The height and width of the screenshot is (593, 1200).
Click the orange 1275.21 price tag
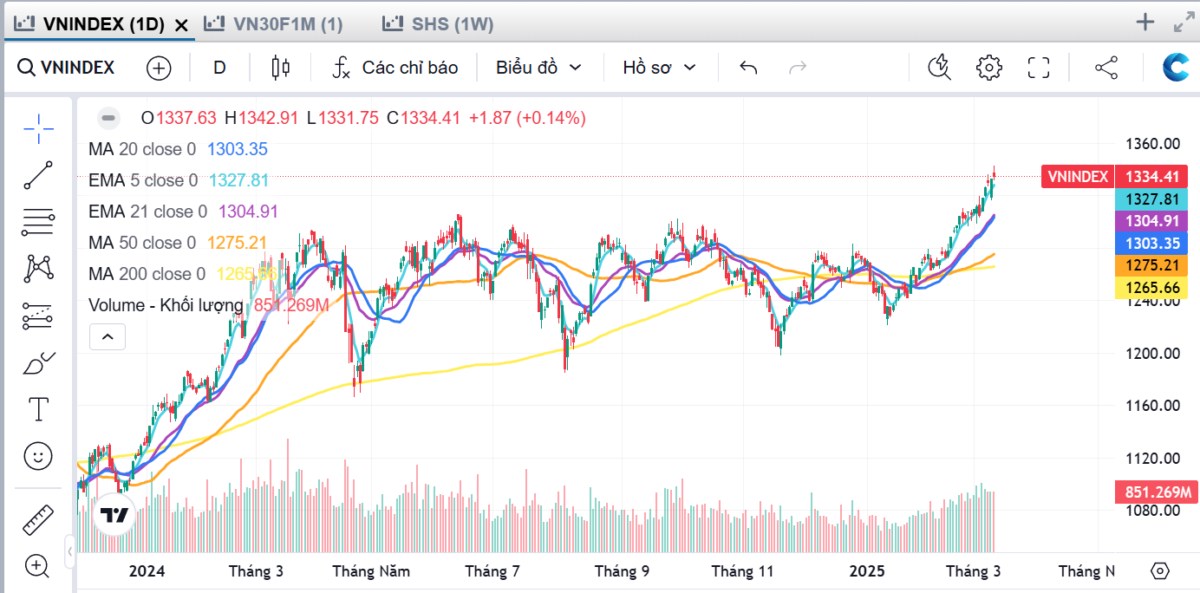(x=1152, y=266)
